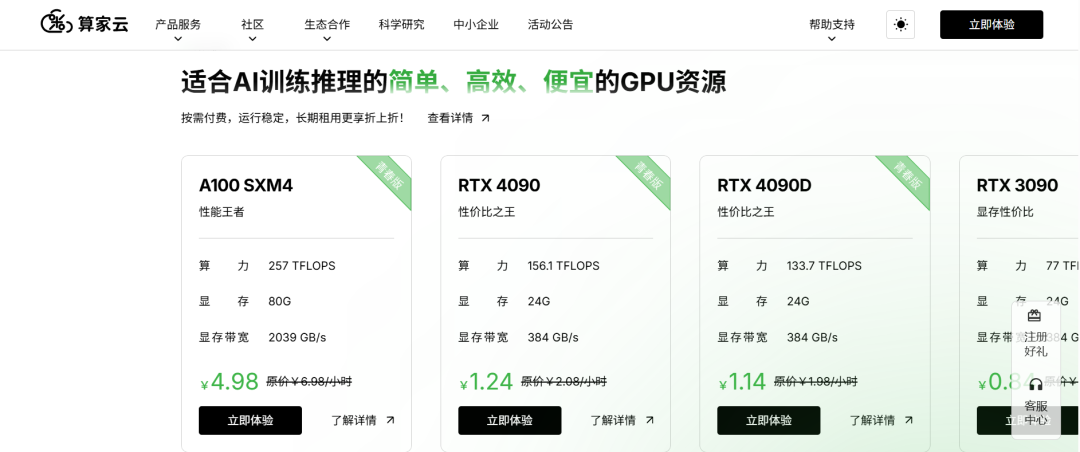Click the arrow icon next to 查看详情
This screenshot has height=452, width=1080.
point(486,118)
